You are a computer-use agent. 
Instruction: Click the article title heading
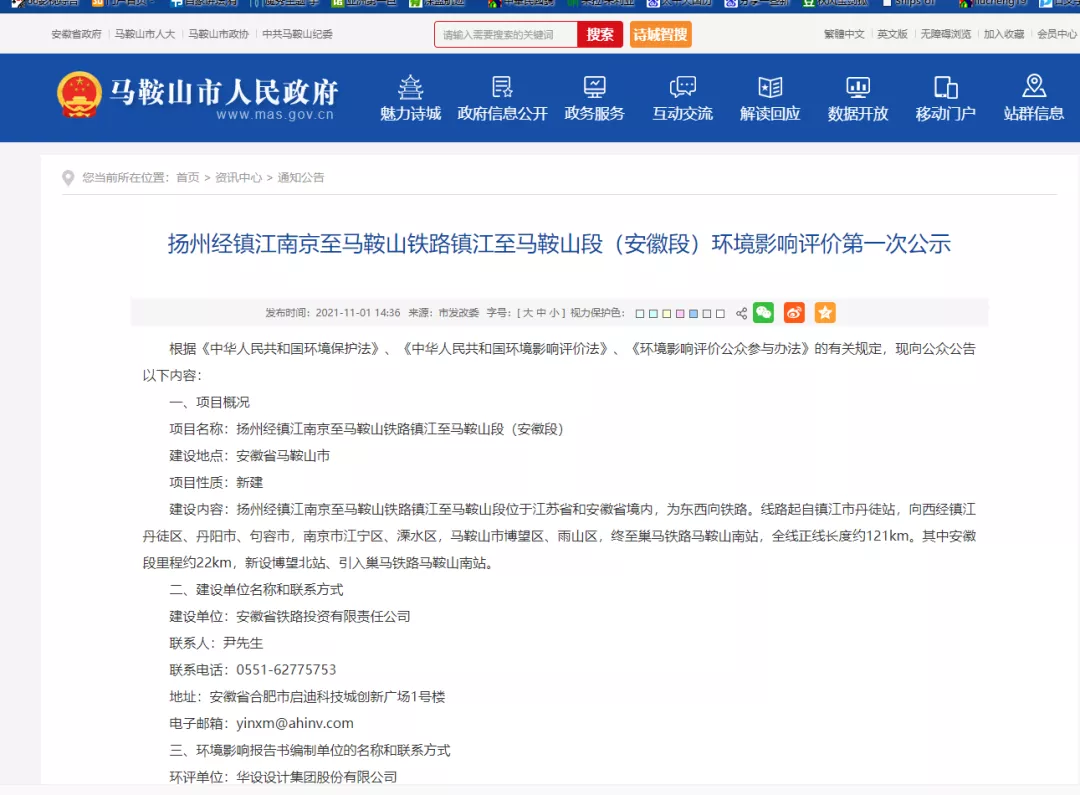559,244
